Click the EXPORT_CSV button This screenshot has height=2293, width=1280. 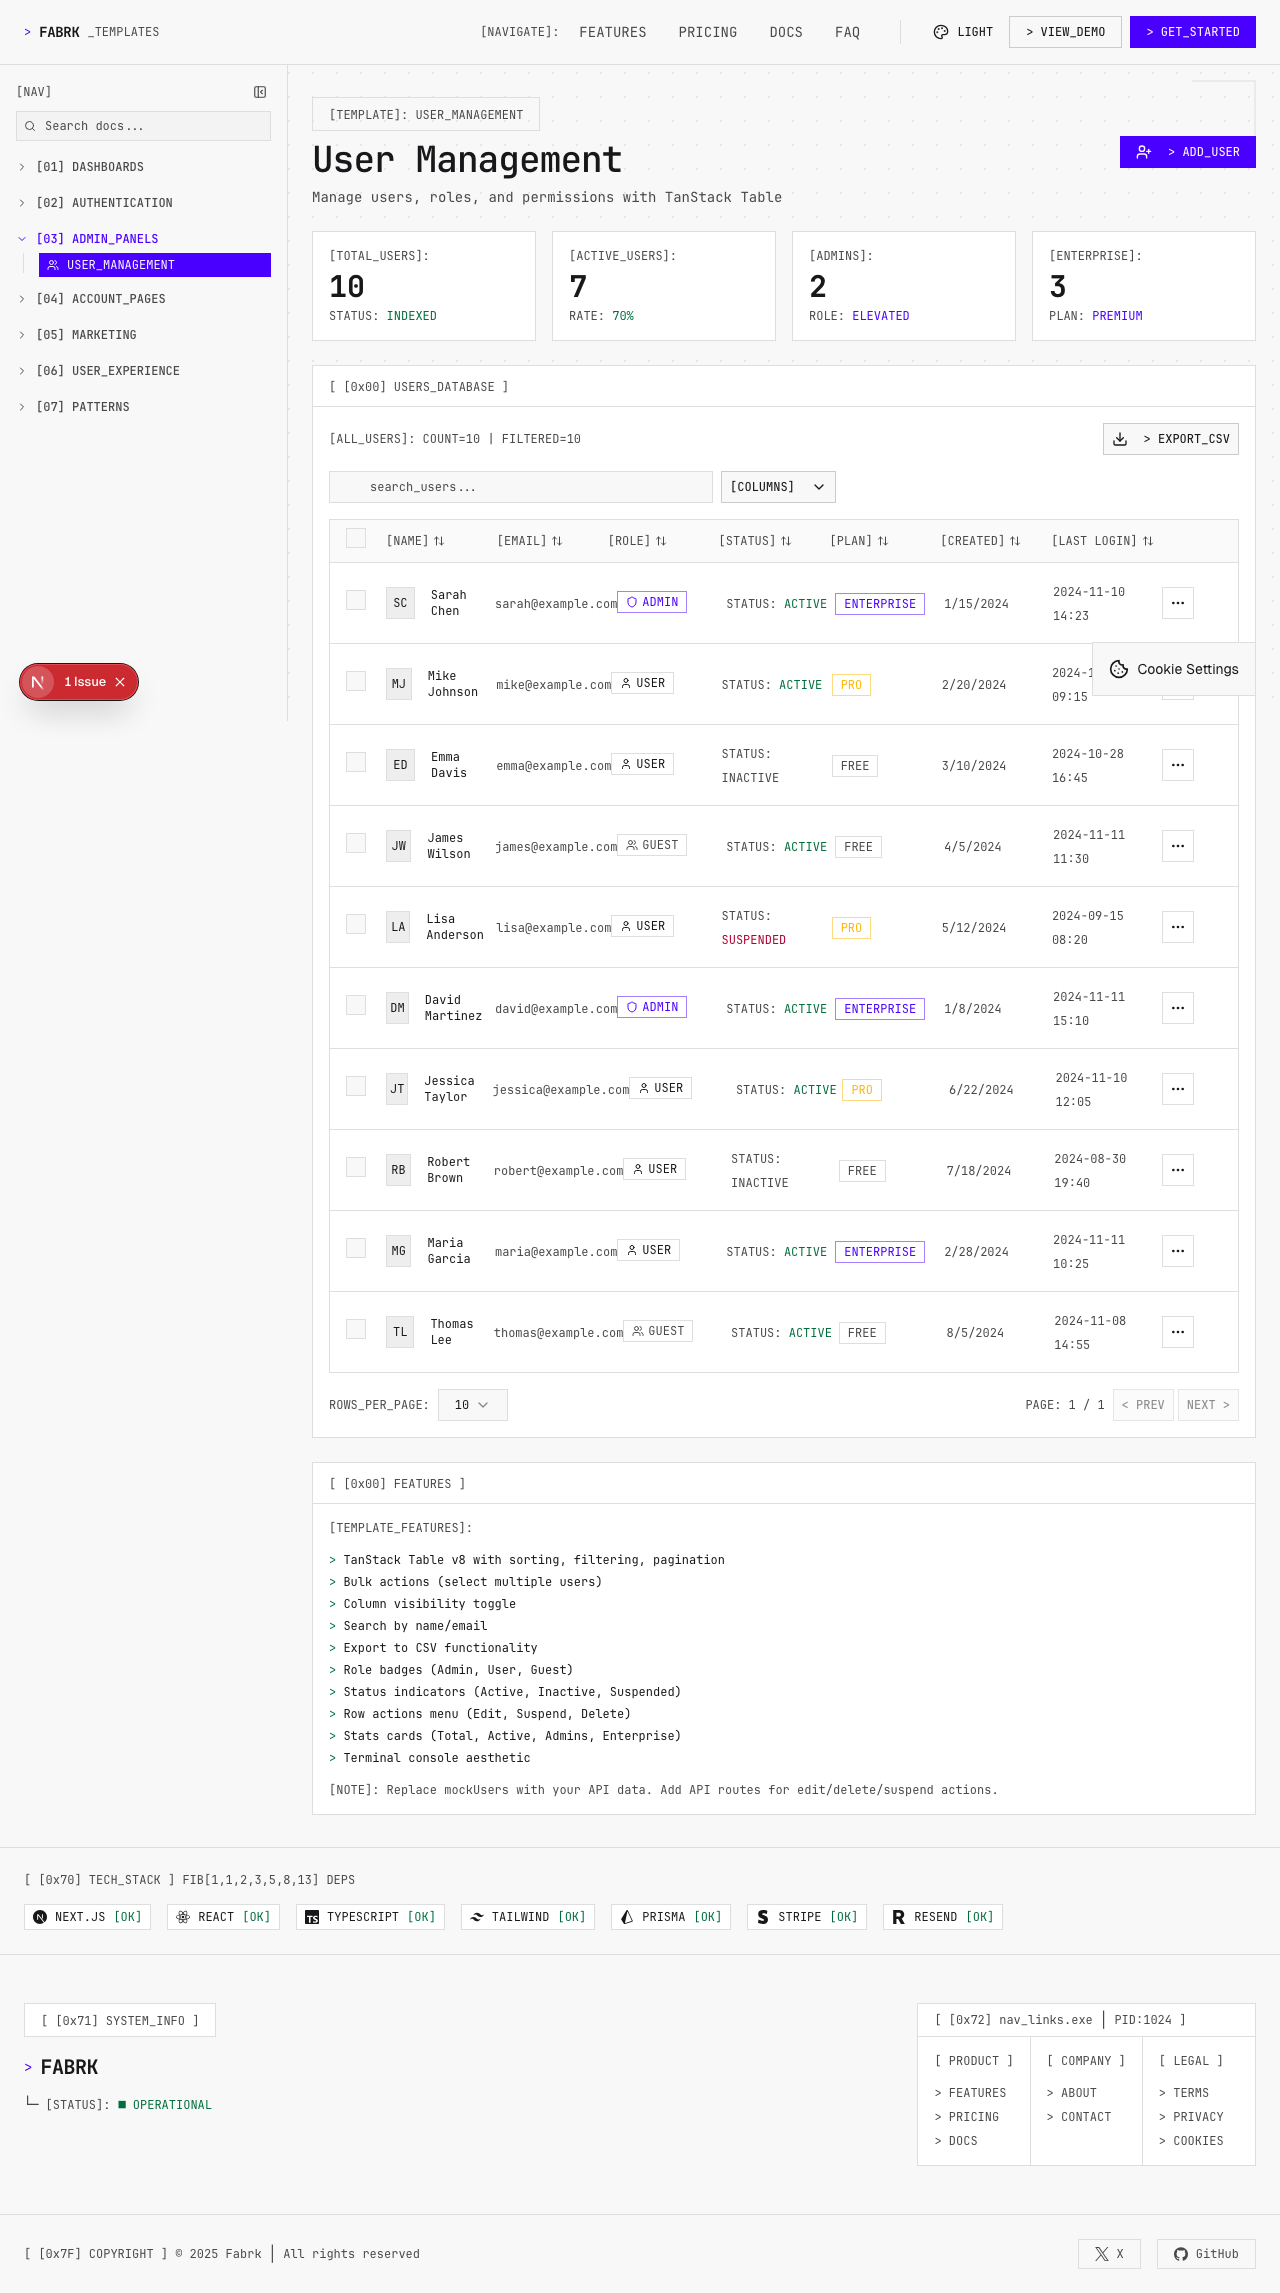(1171, 439)
